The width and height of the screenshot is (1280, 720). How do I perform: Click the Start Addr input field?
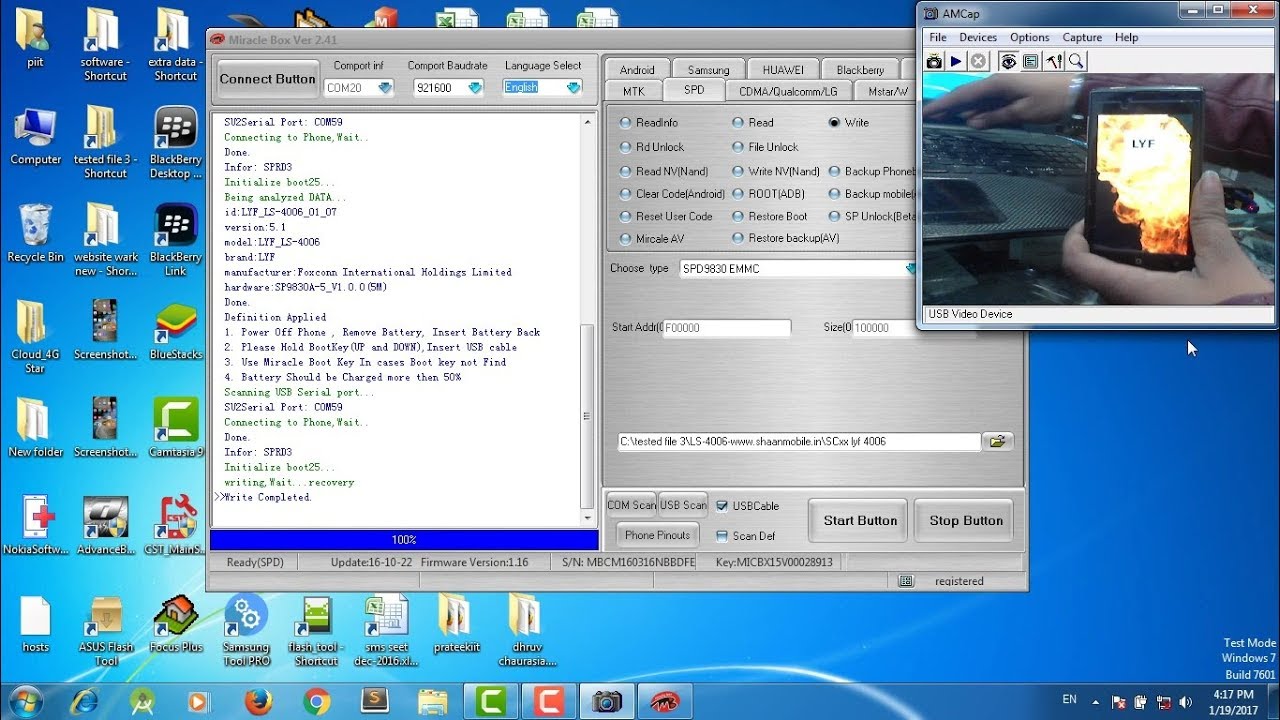(726, 328)
